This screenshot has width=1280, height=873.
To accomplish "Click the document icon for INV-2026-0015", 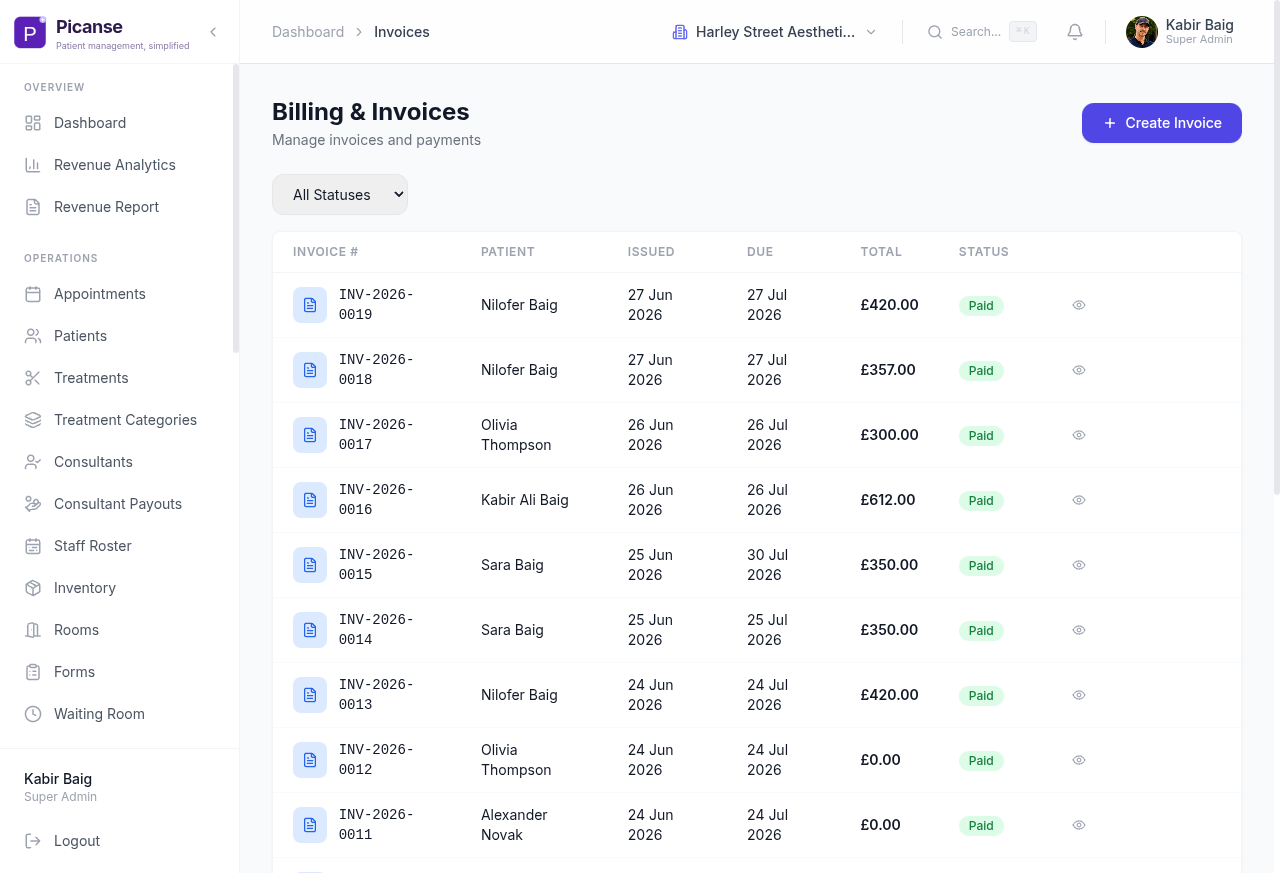I will 310,565.
